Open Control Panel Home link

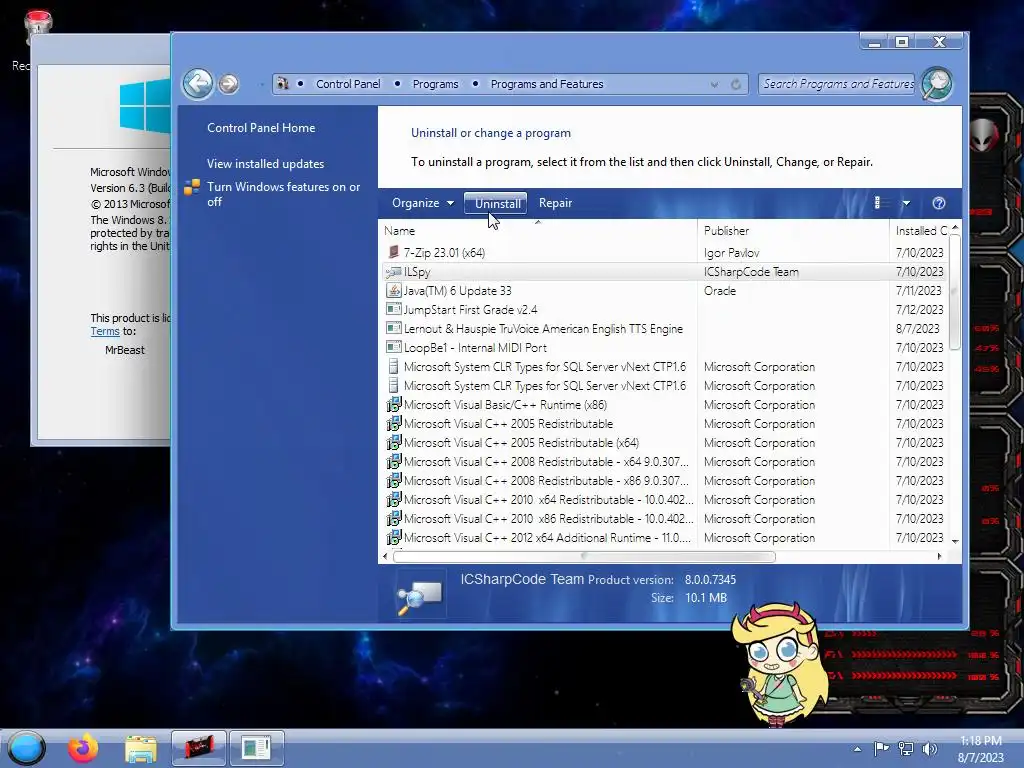coord(261,128)
